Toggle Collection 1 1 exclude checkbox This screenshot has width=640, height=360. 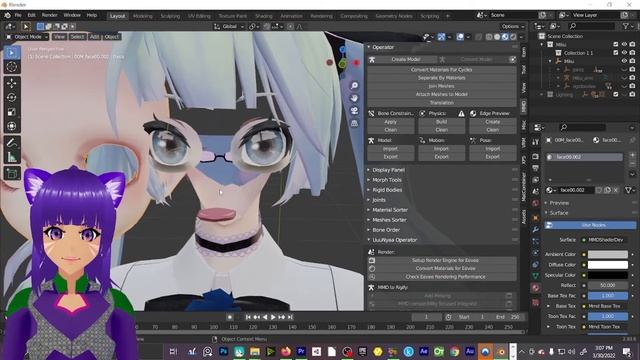616,53
